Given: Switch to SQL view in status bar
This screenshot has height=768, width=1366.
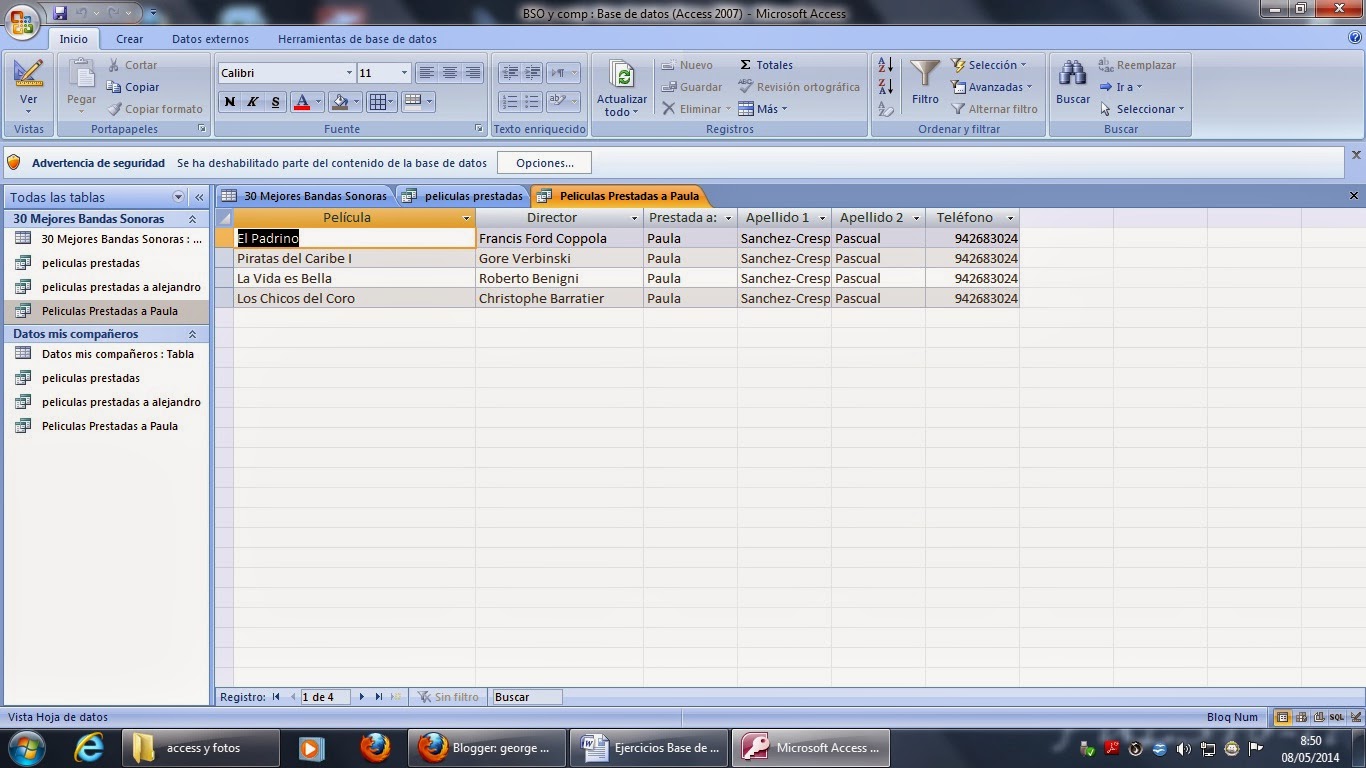Looking at the screenshot, I should pyautogui.click(x=1337, y=717).
